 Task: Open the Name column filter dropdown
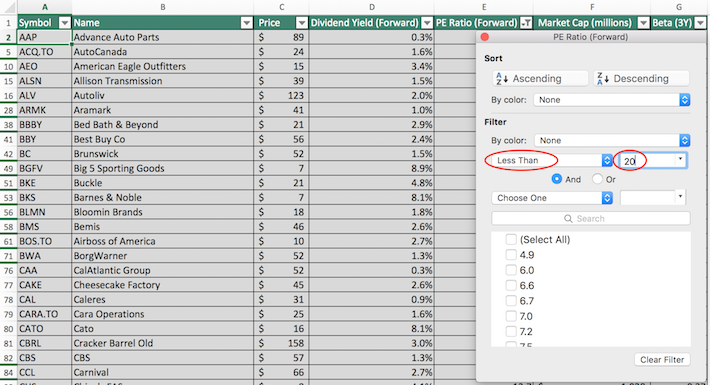247,23
